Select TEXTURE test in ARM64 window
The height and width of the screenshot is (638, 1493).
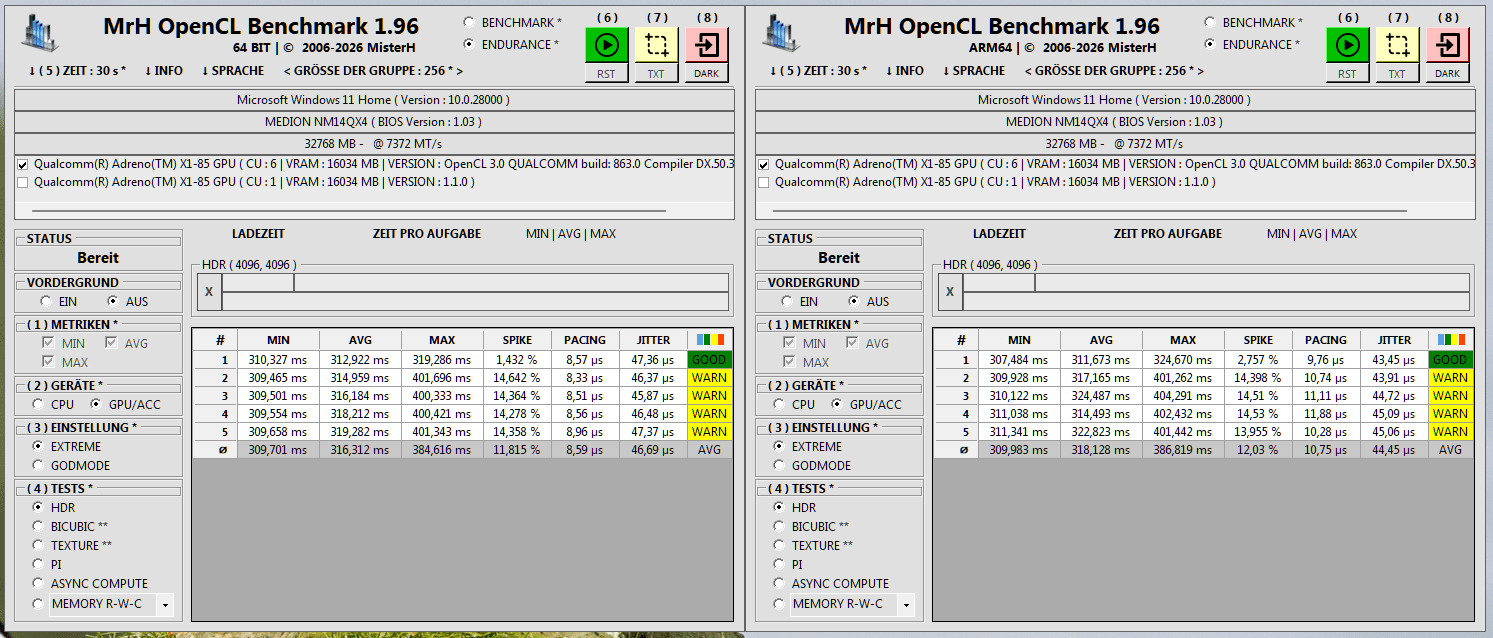coord(779,545)
